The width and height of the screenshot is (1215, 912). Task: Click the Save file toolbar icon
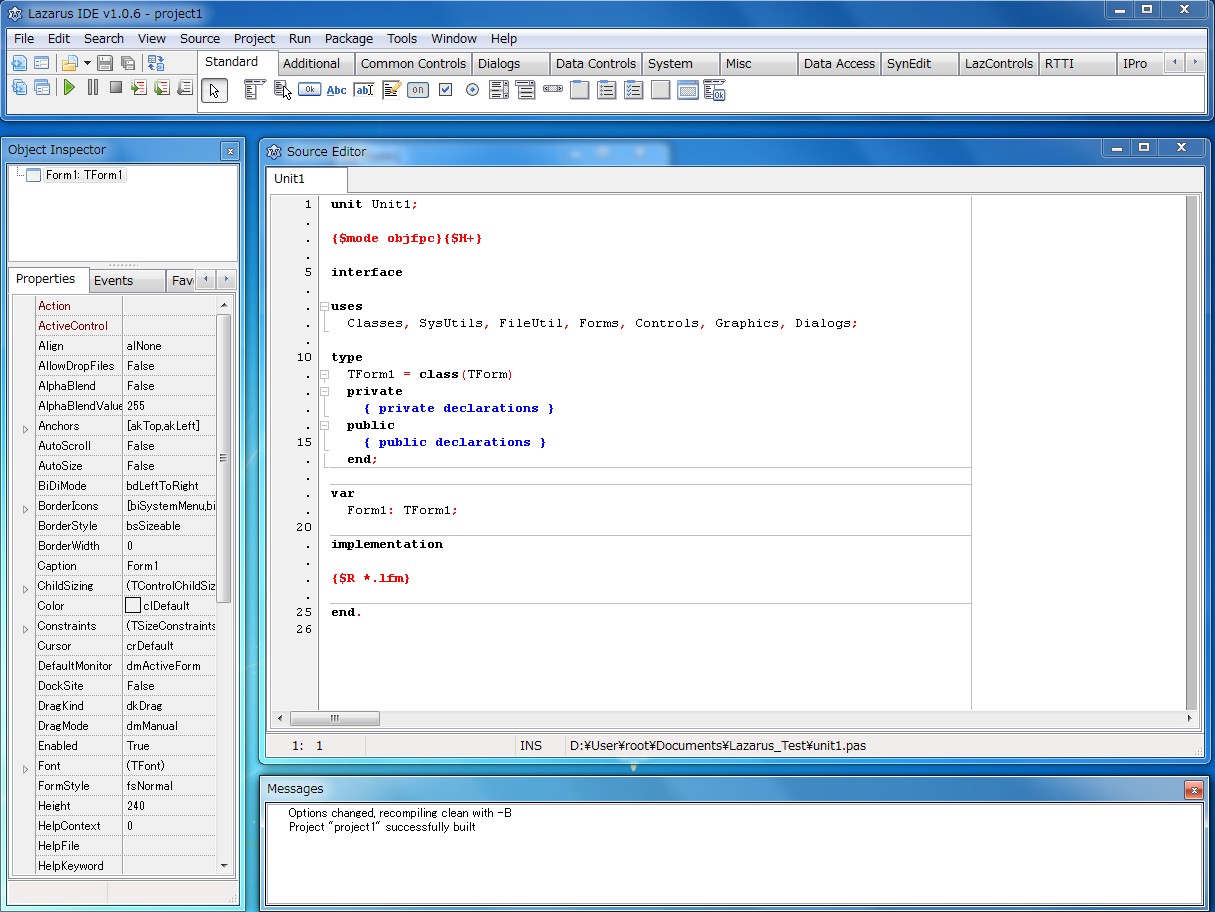point(105,63)
